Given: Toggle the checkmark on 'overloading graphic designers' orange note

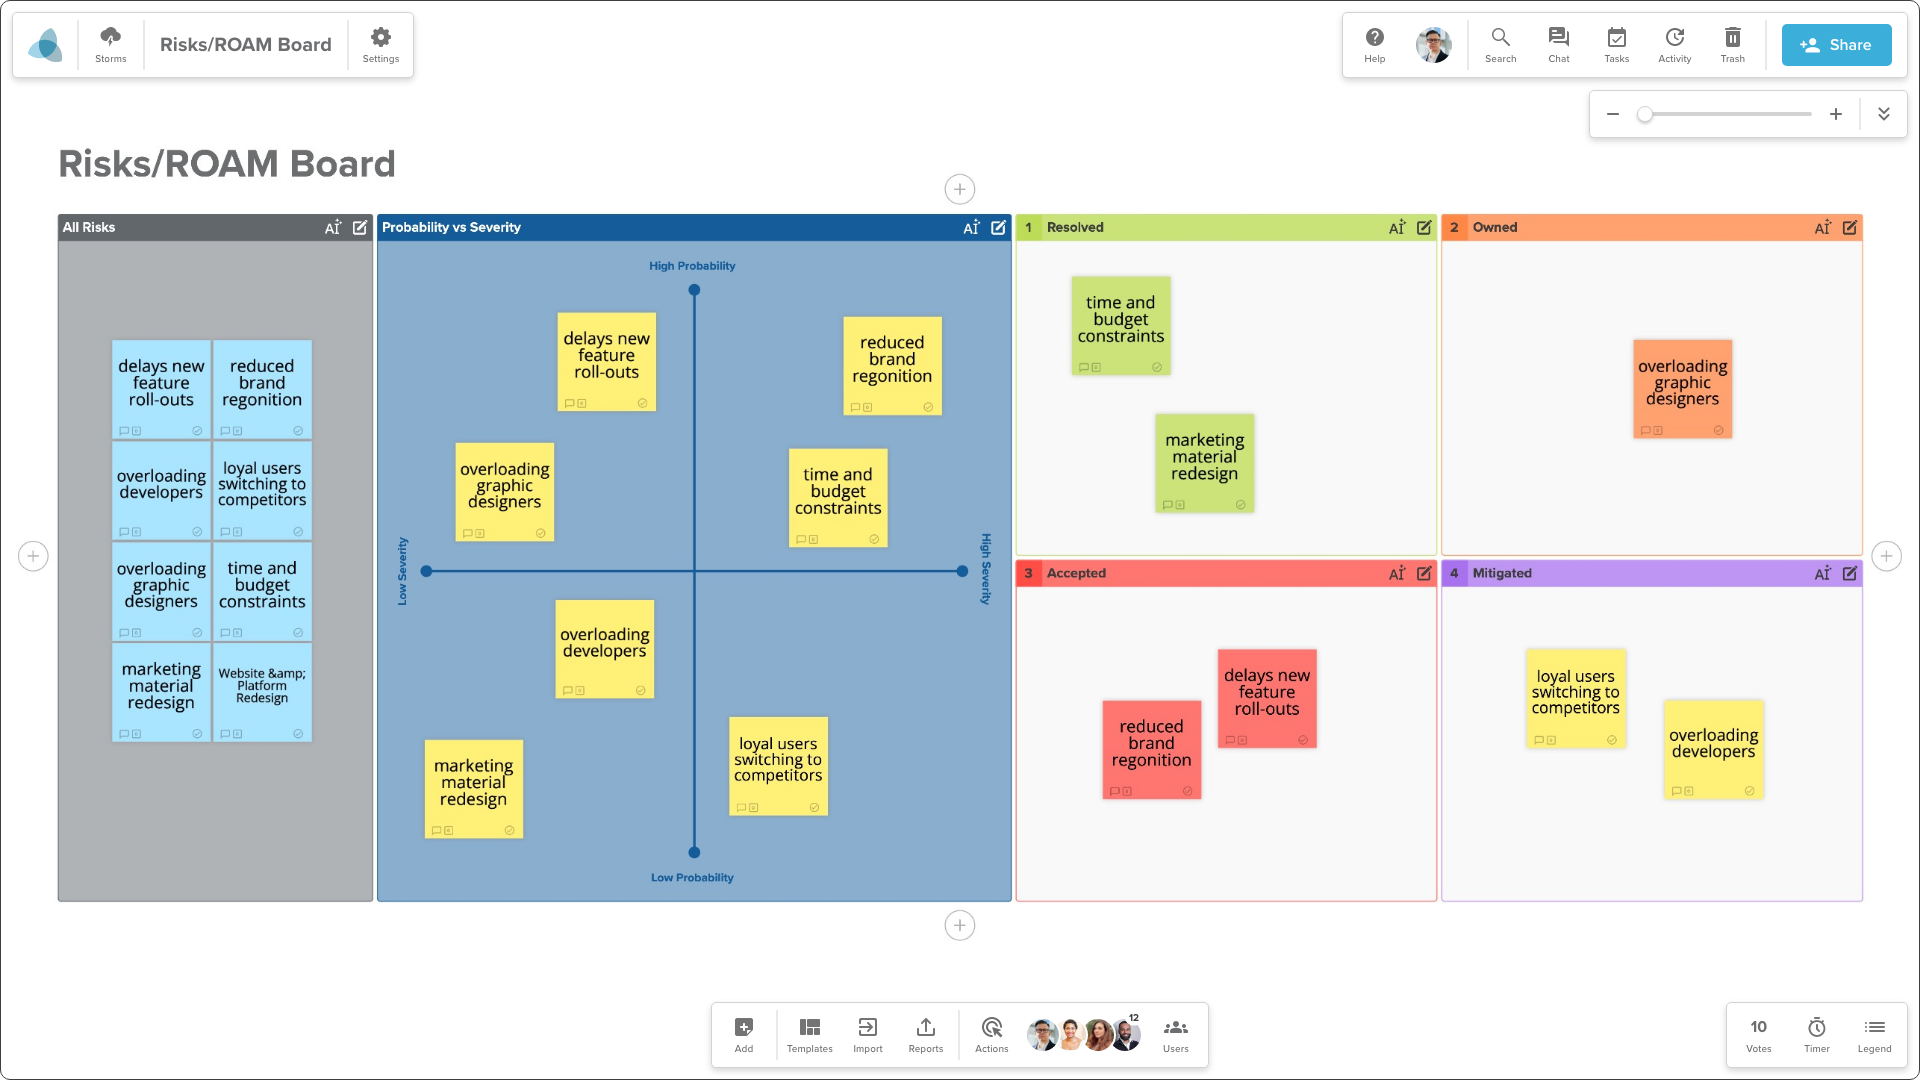Looking at the screenshot, I should 1718,431.
